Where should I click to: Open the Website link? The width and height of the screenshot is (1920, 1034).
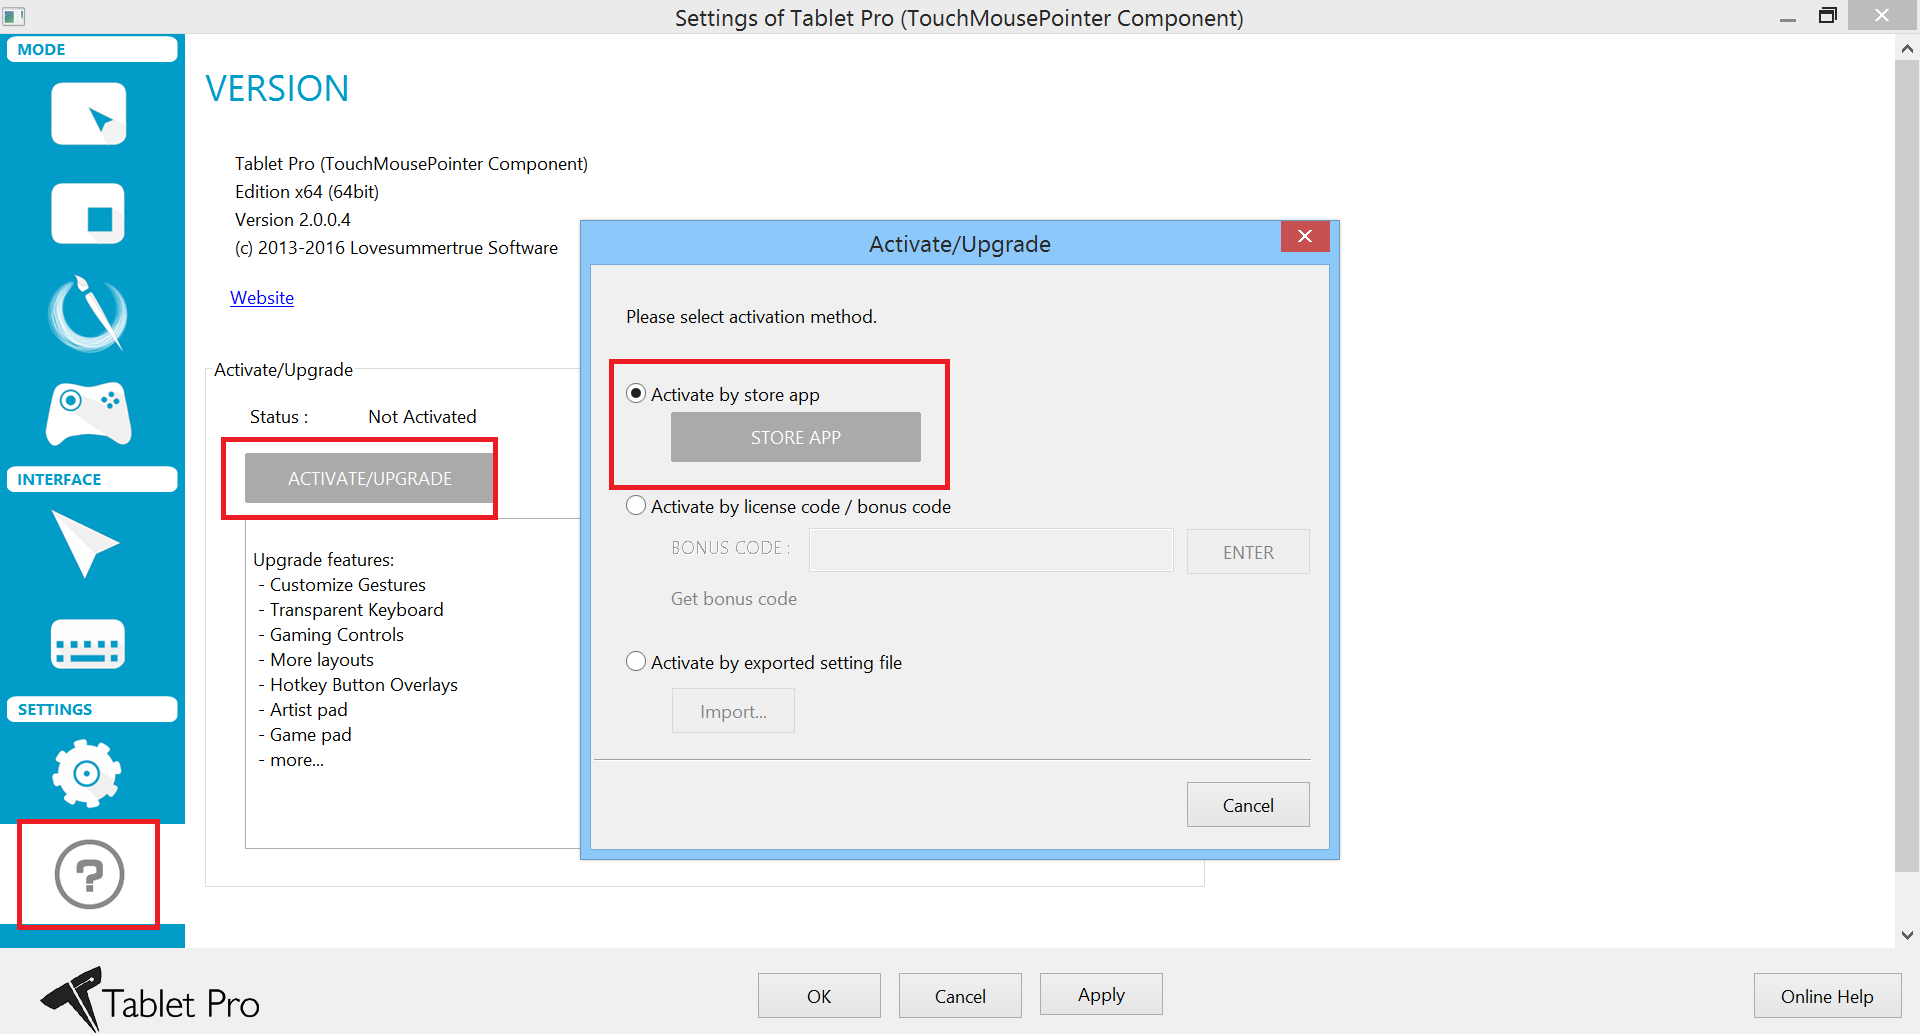click(262, 298)
